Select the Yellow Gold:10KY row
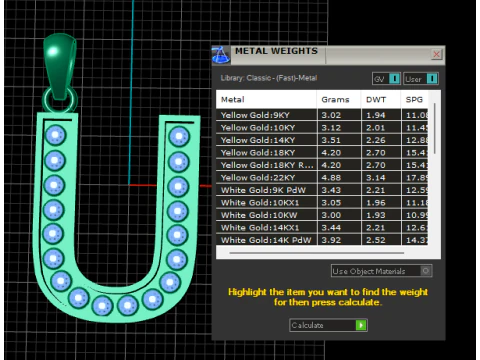The width and height of the screenshot is (480, 360). 322,128
